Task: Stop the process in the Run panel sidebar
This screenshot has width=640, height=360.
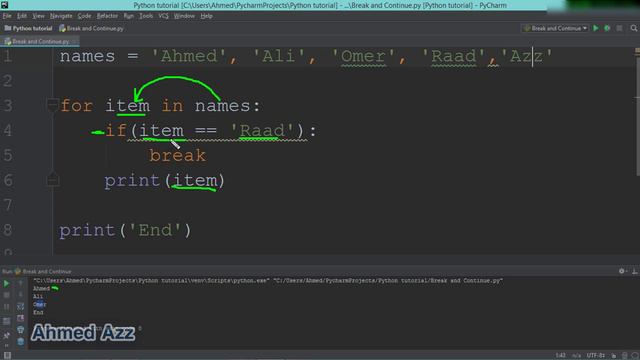Action: coord(7,295)
